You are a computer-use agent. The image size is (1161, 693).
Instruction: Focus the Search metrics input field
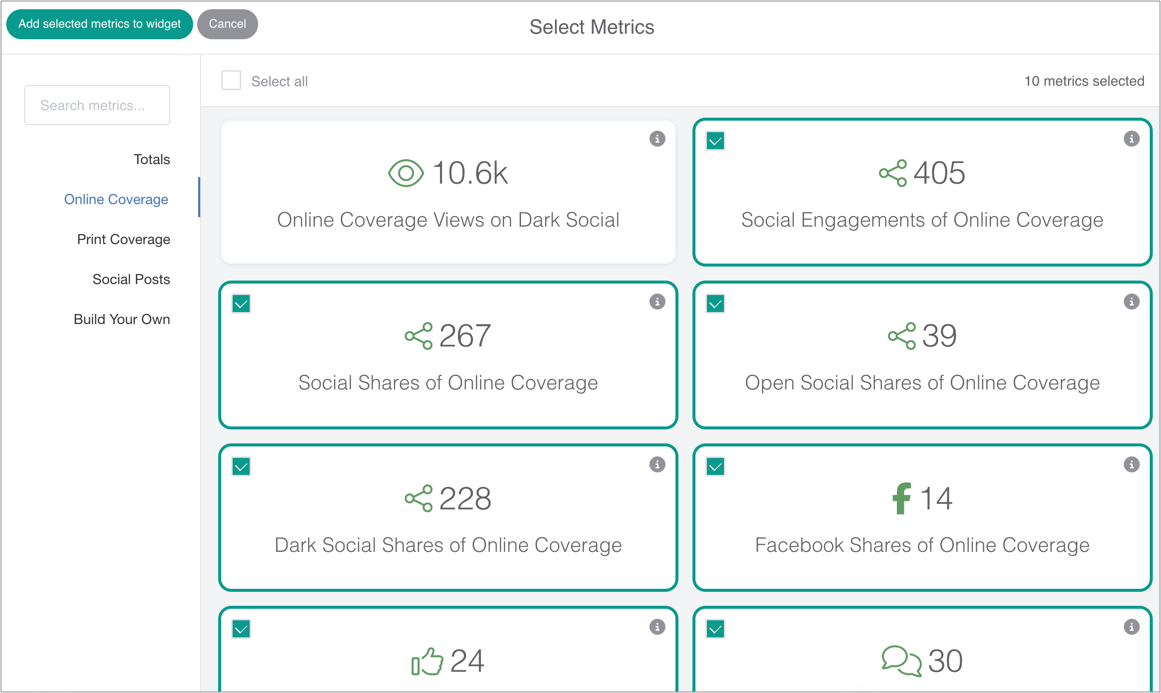pos(97,105)
